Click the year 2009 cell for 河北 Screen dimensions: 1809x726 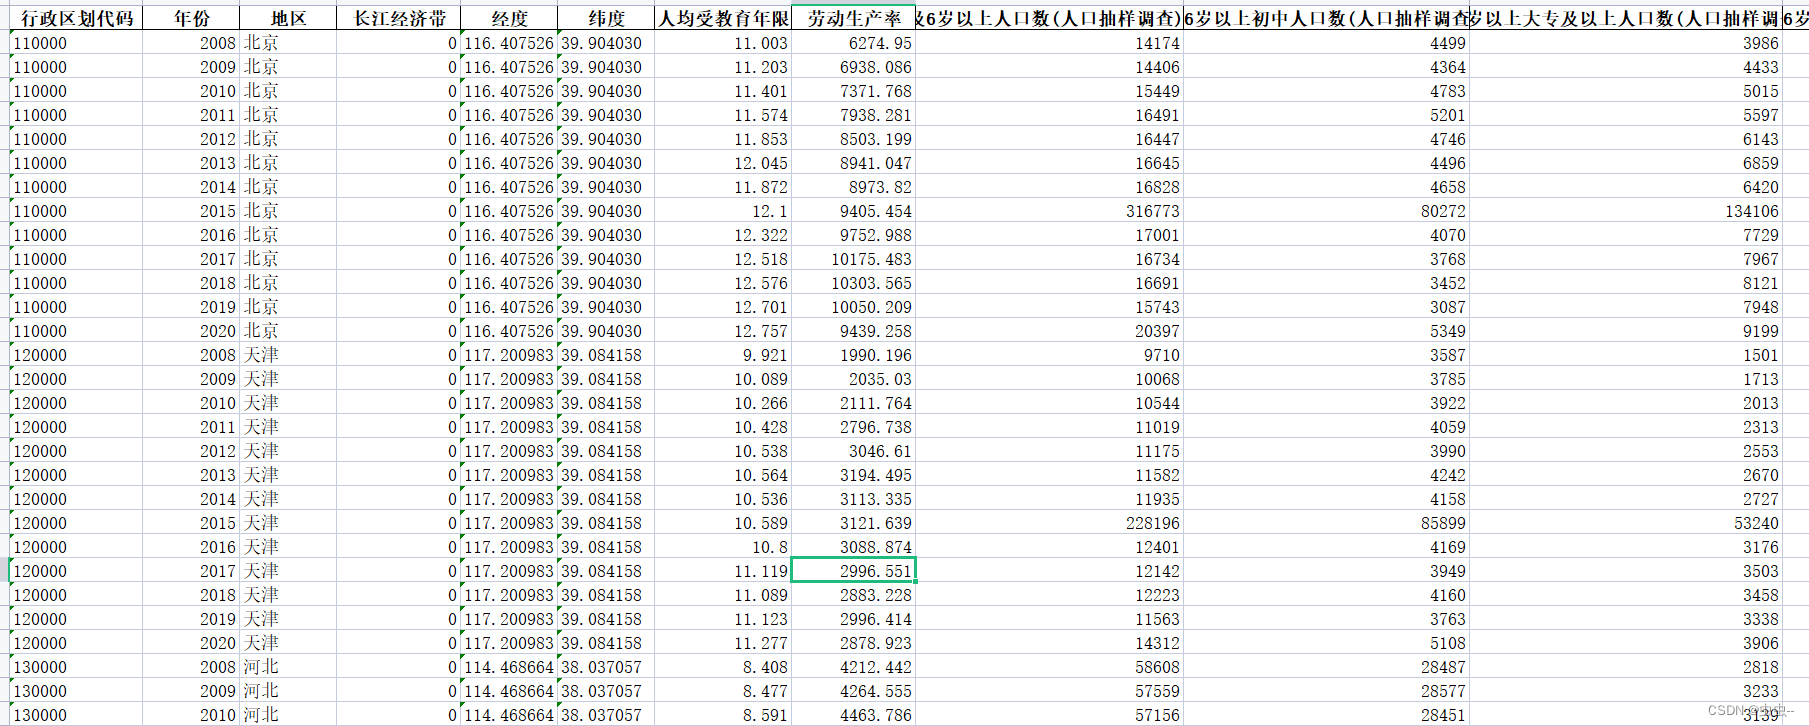pos(191,691)
